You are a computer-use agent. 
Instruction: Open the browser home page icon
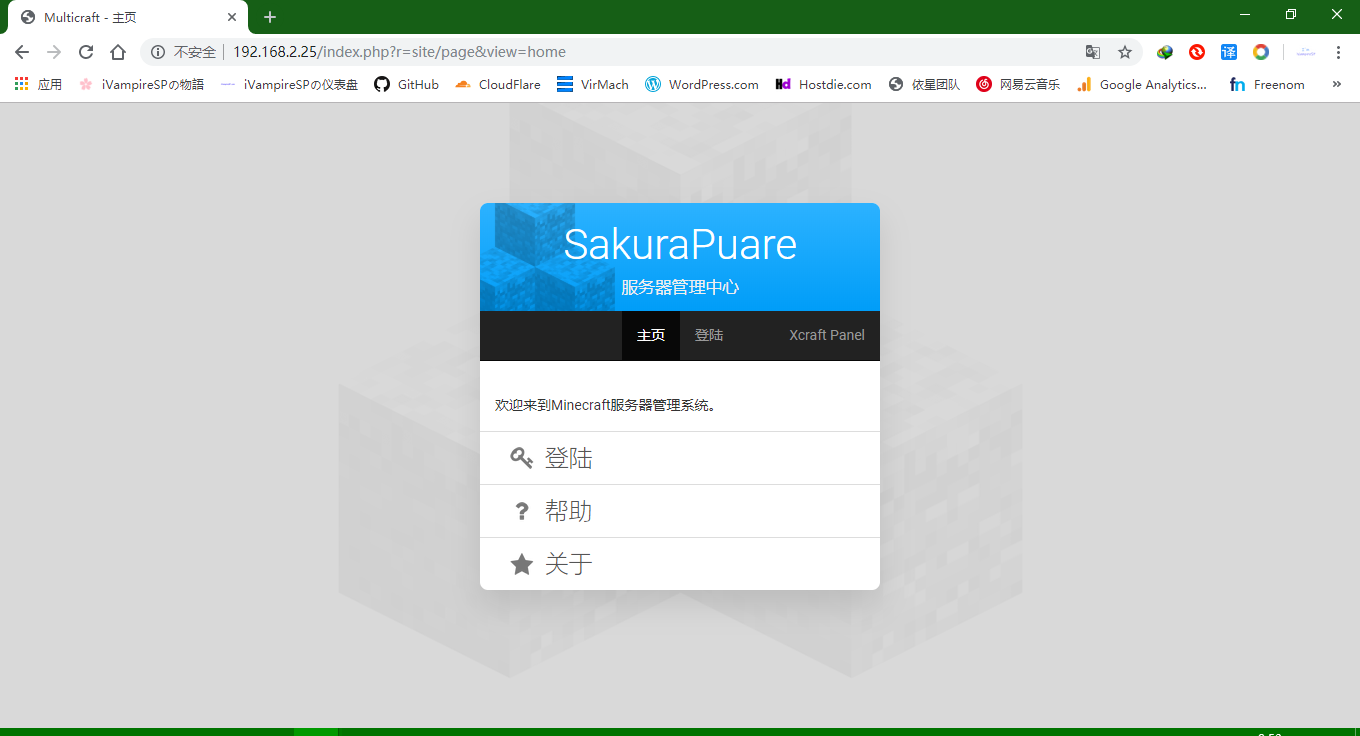pyautogui.click(x=118, y=52)
